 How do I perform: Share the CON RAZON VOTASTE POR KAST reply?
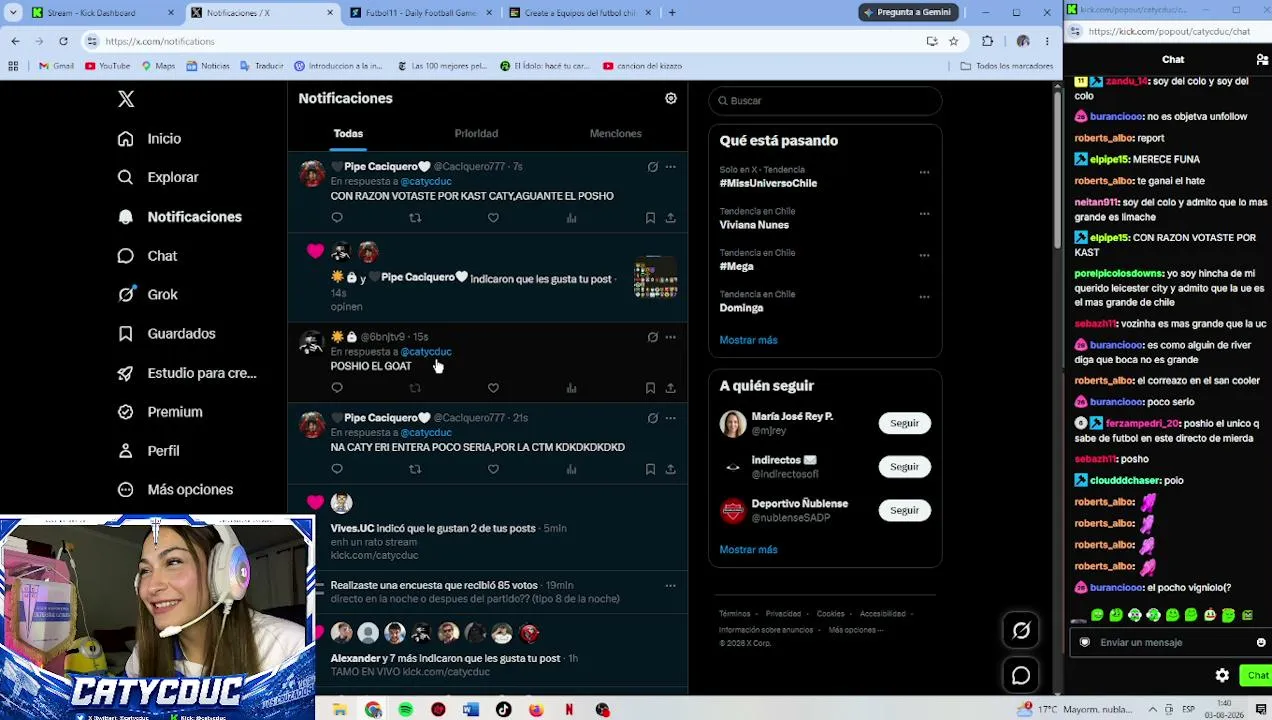click(670, 218)
